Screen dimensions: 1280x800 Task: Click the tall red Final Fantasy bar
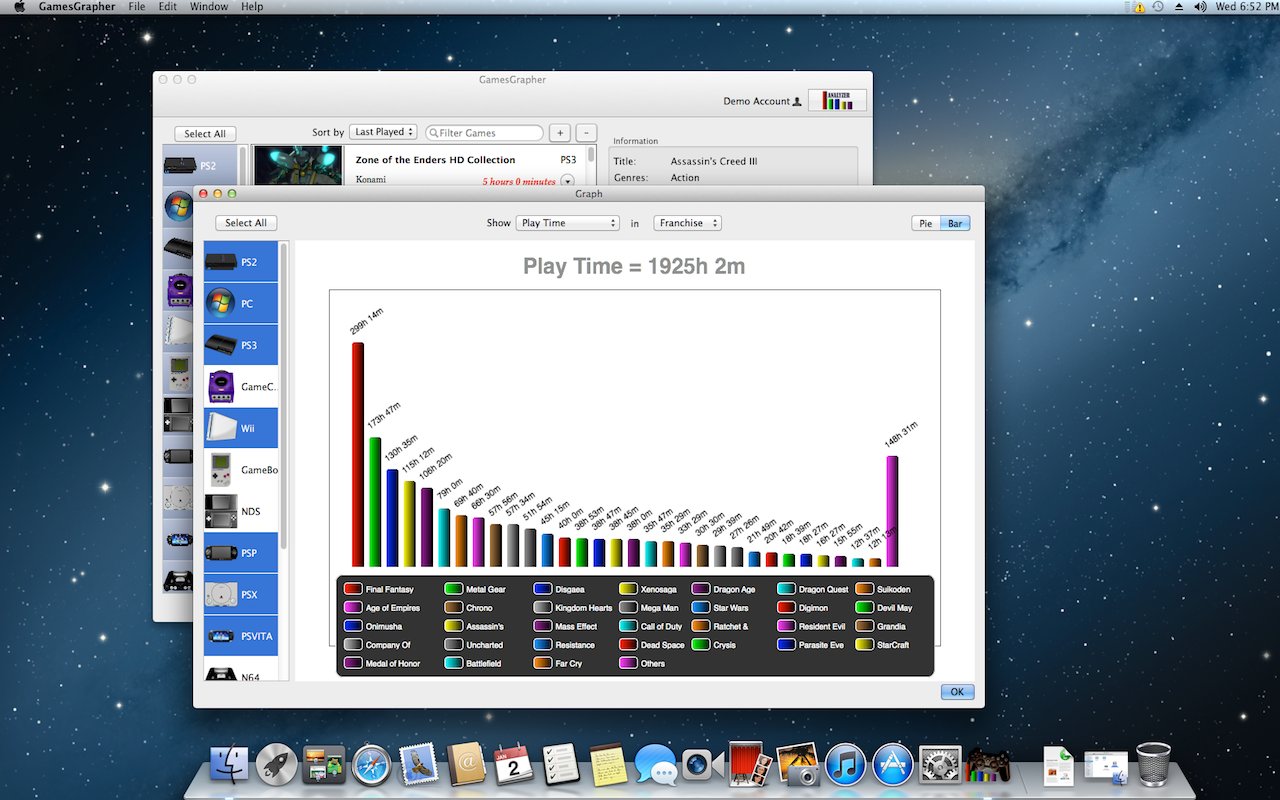tap(357, 455)
